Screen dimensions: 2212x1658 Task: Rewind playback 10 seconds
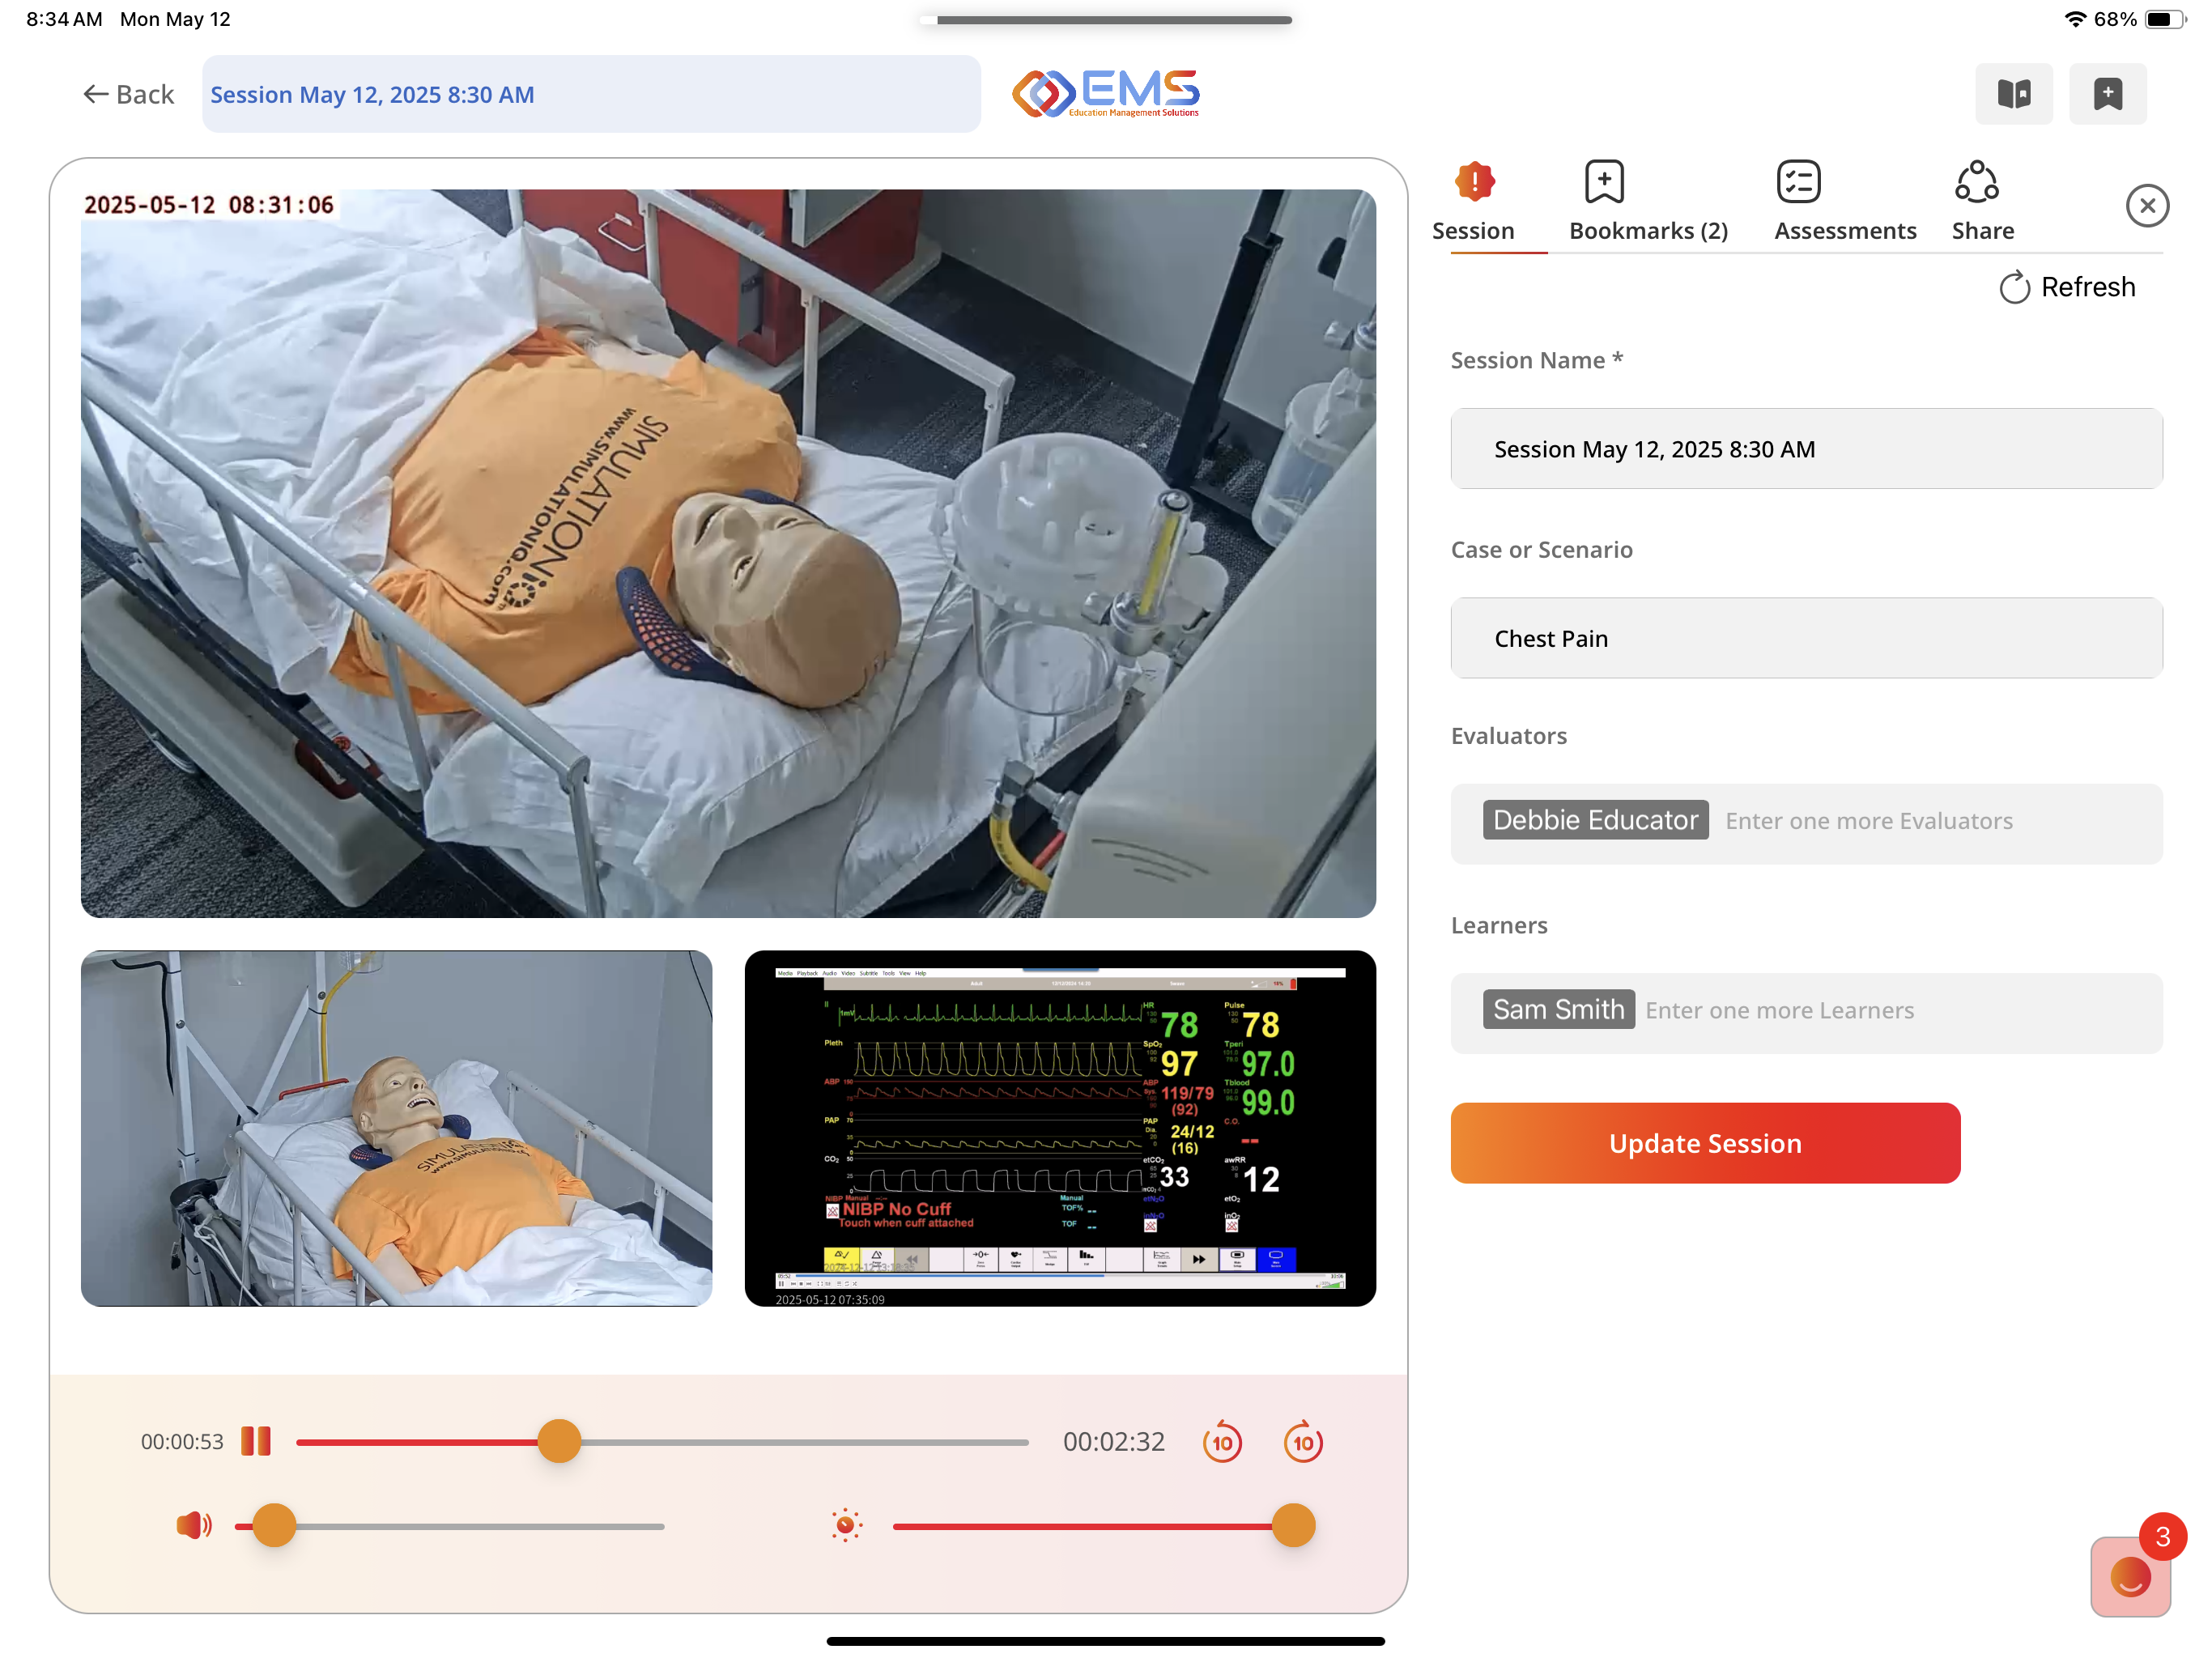[x=1222, y=1442]
